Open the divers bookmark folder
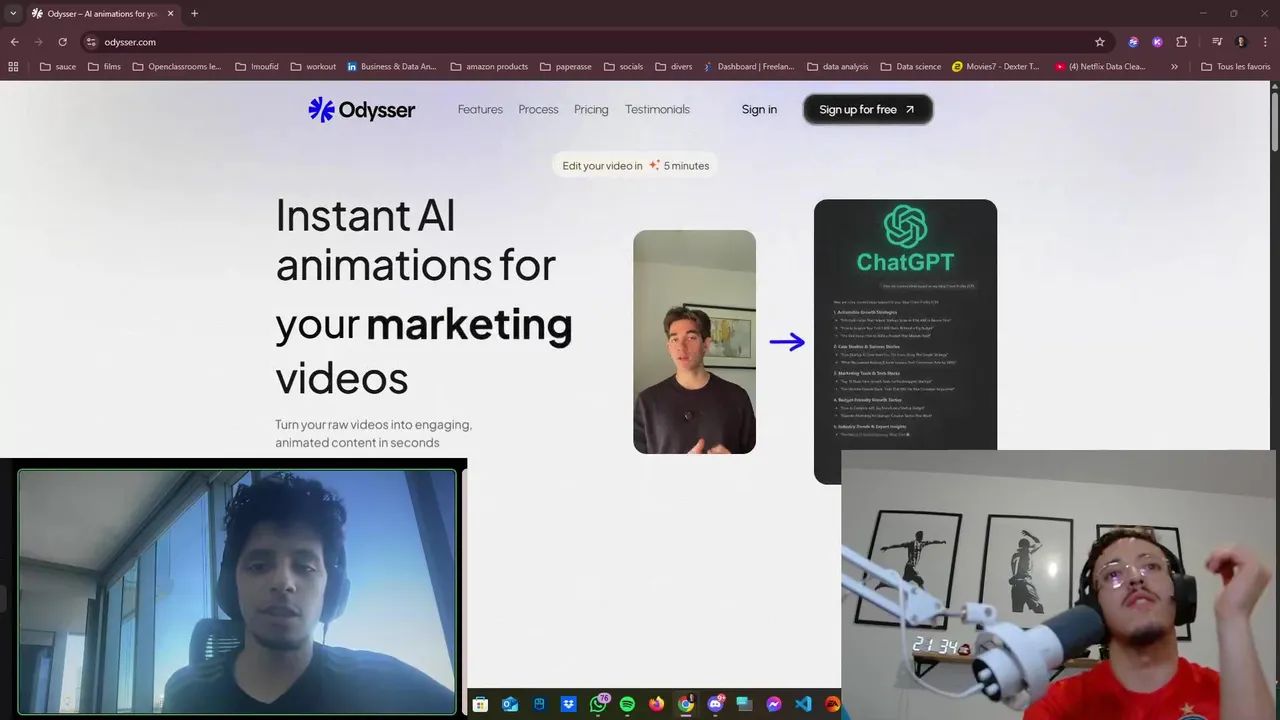1280x720 pixels. pyautogui.click(x=674, y=67)
